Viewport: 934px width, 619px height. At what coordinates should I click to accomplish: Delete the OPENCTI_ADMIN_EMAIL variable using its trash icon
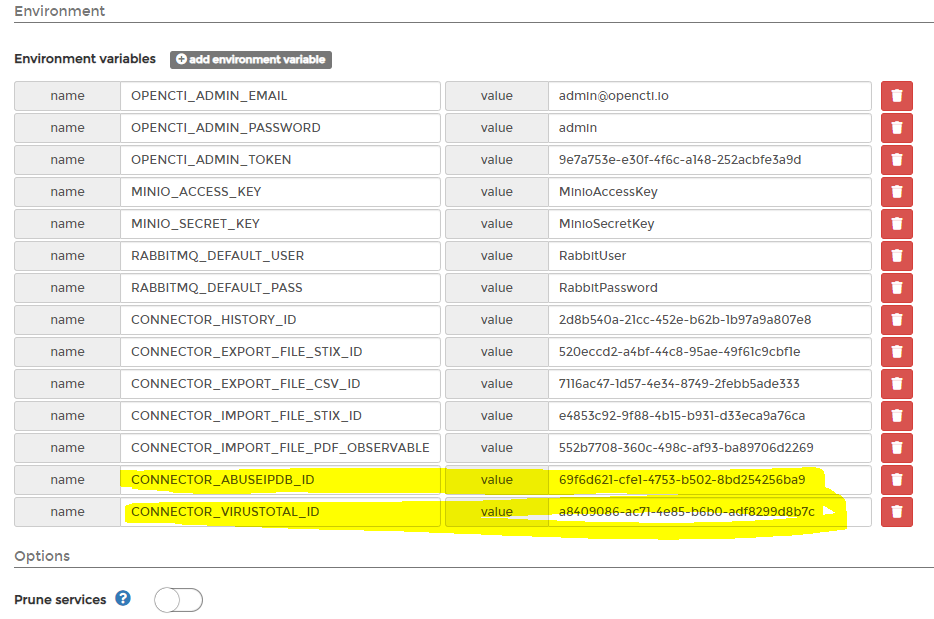(x=897, y=95)
